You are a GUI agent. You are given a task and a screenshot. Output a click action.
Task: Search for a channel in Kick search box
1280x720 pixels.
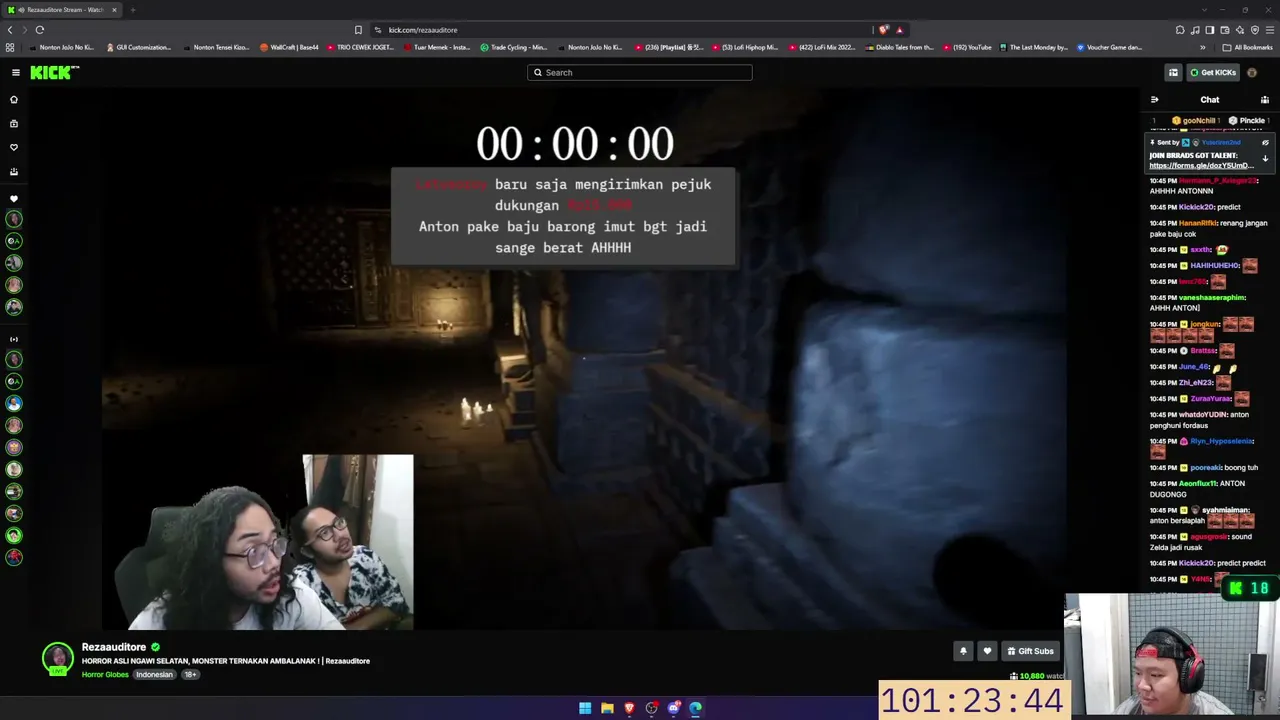tap(640, 72)
